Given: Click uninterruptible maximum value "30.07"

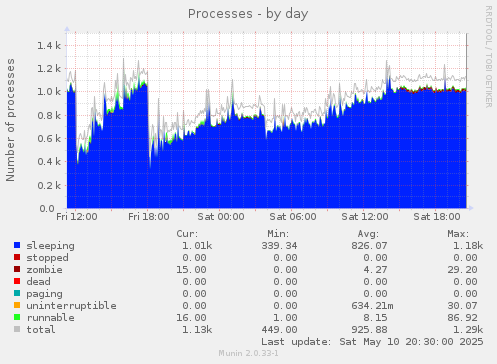Looking at the screenshot, I should pos(463,306).
